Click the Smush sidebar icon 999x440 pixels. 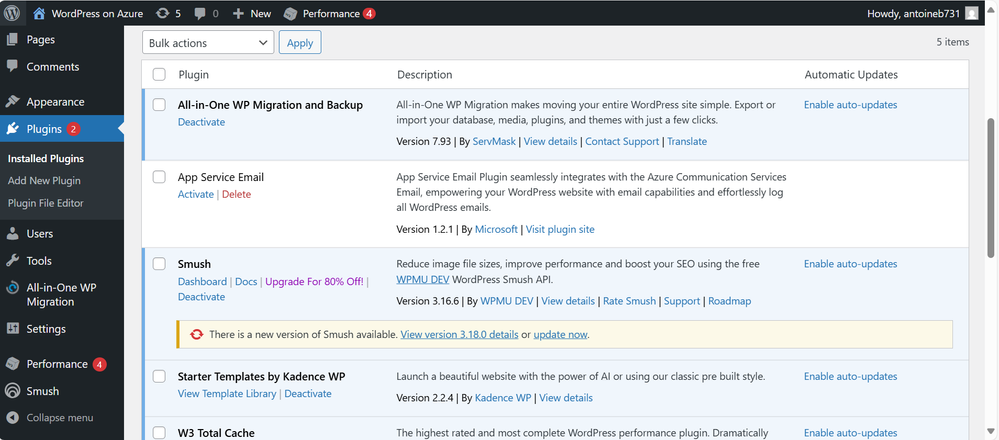tap(12, 391)
